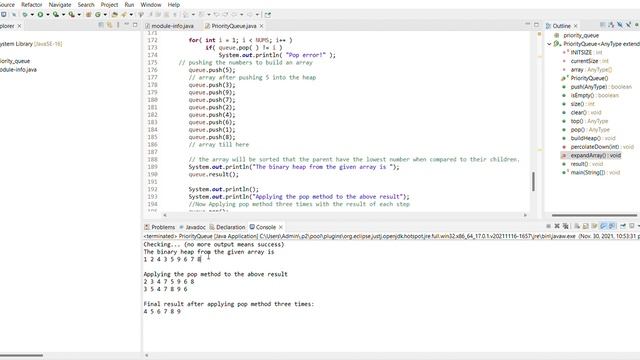Click the editor vertical scrollbar thumb
The height and width of the screenshot is (360, 640).
pos(533,182)
